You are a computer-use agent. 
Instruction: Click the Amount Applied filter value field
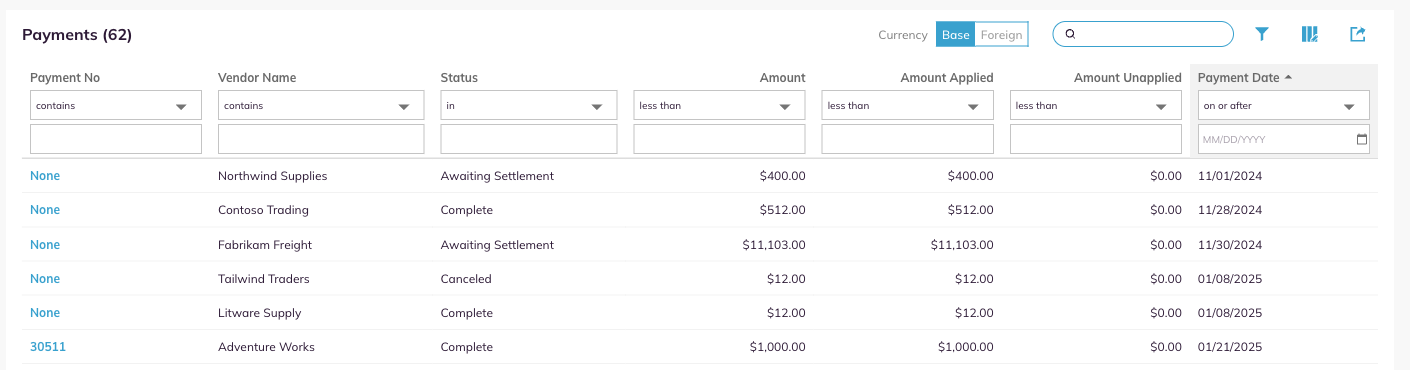(907, 139)
